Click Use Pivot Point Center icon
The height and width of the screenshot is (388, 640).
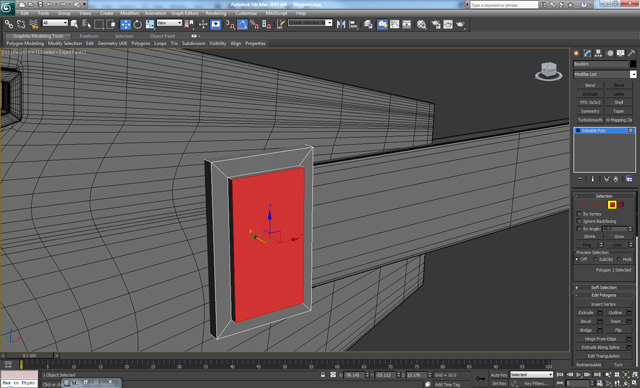189,24
